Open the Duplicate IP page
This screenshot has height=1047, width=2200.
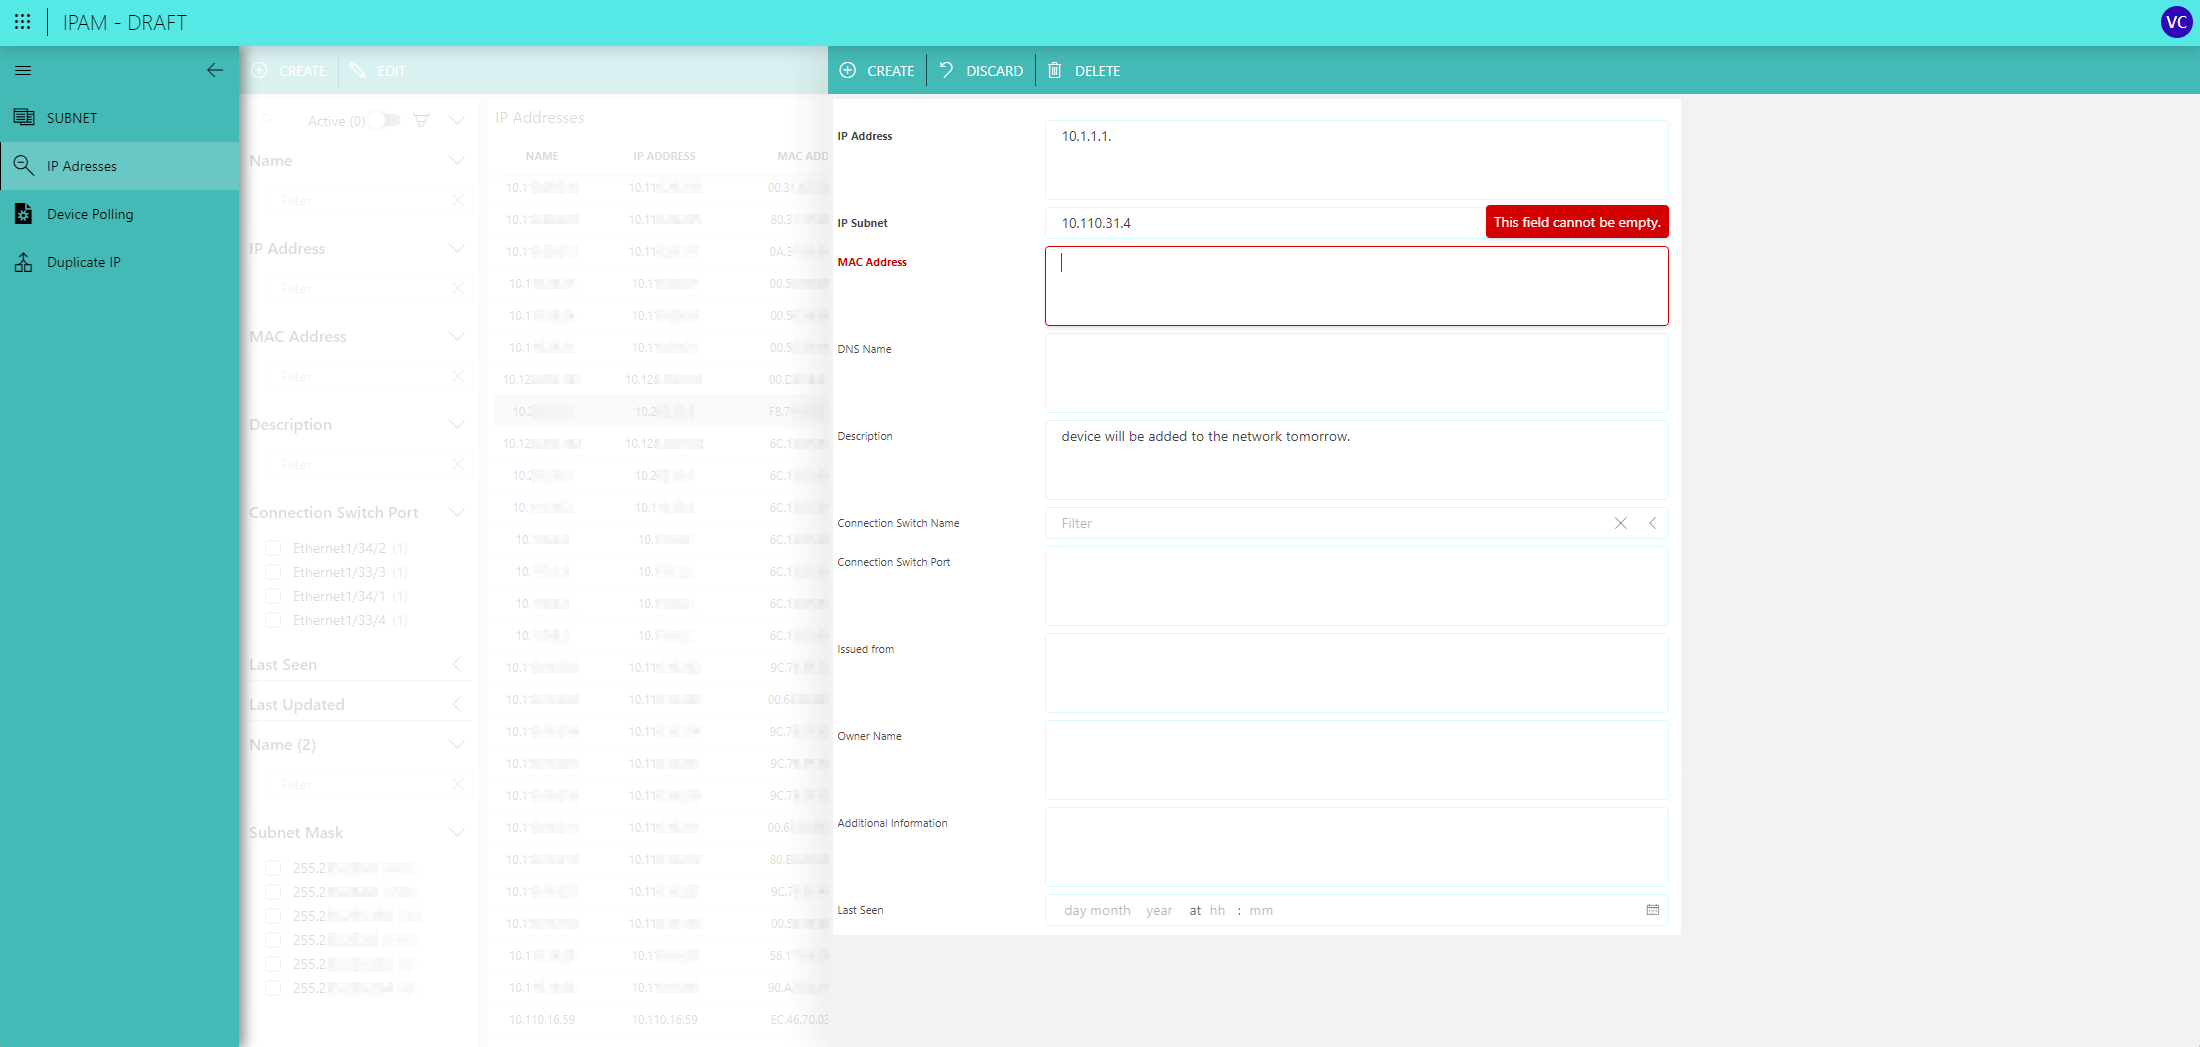click(x=83, y=262)
